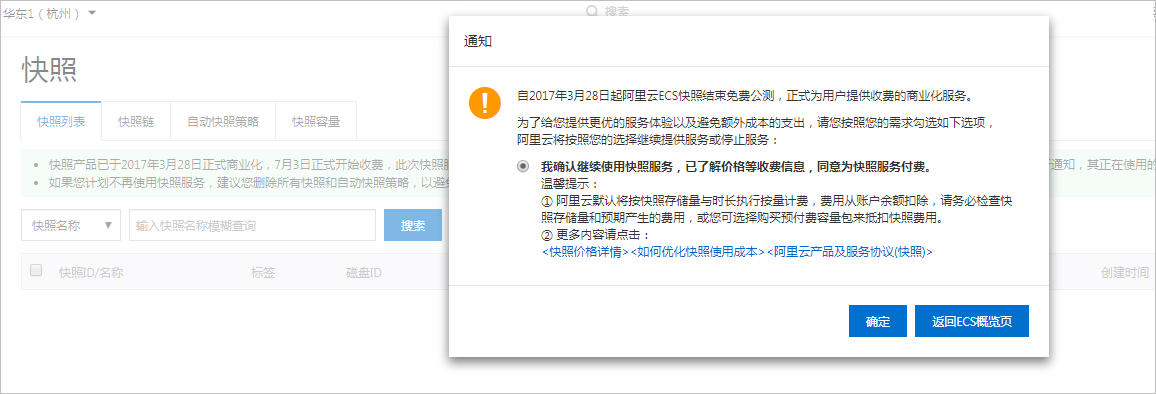Open the 快照容量 tab

[x=316, y=121]
